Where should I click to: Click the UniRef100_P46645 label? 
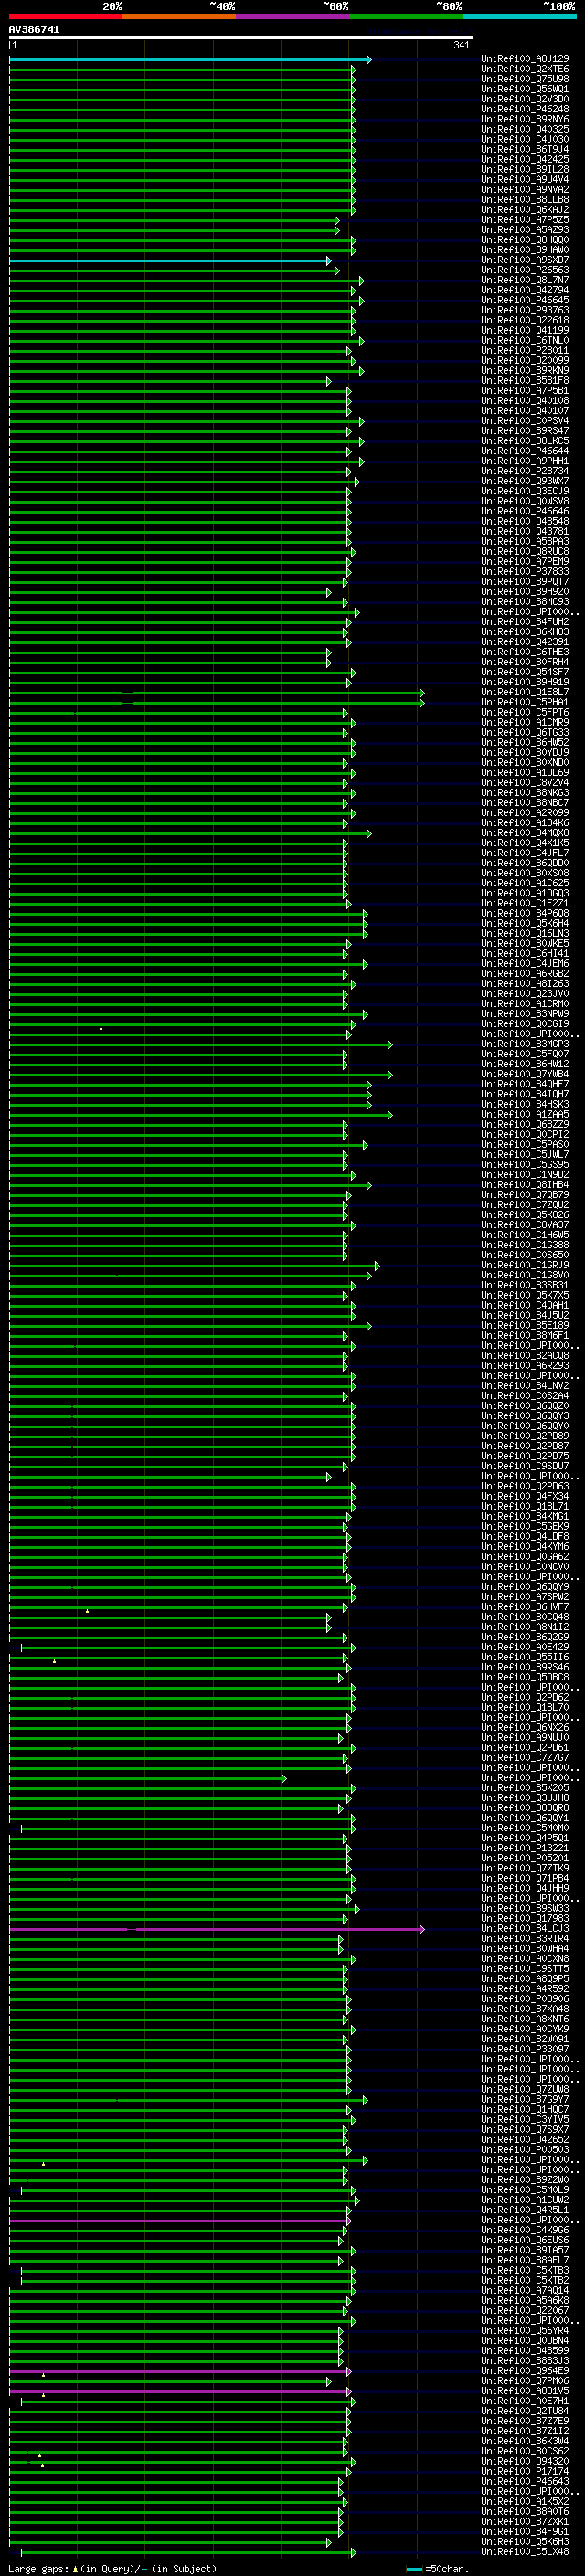click(x=525, y=300)
